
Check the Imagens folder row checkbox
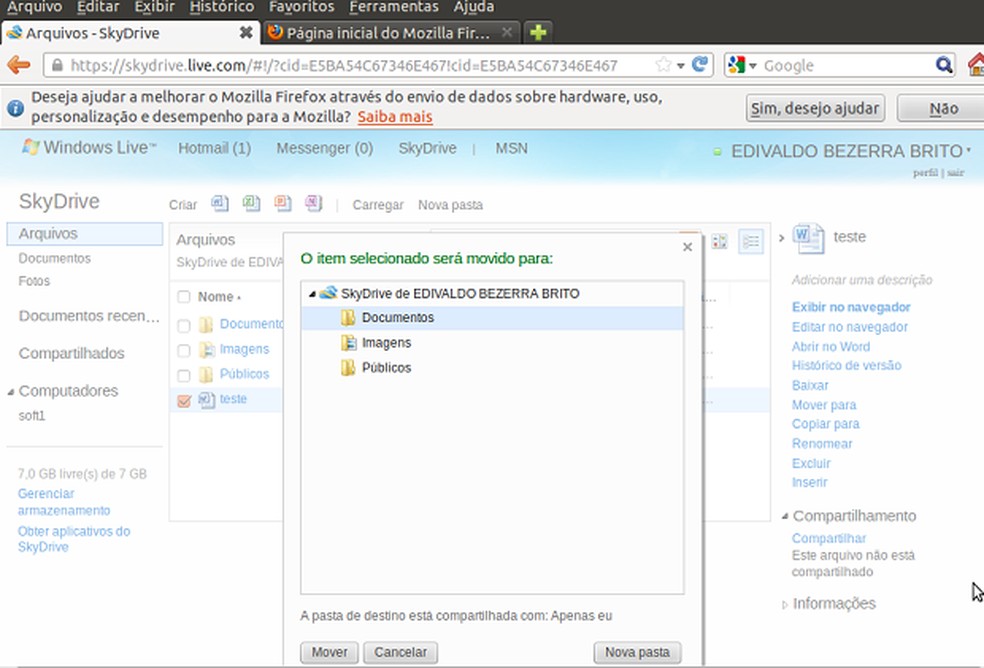point(184,350)
